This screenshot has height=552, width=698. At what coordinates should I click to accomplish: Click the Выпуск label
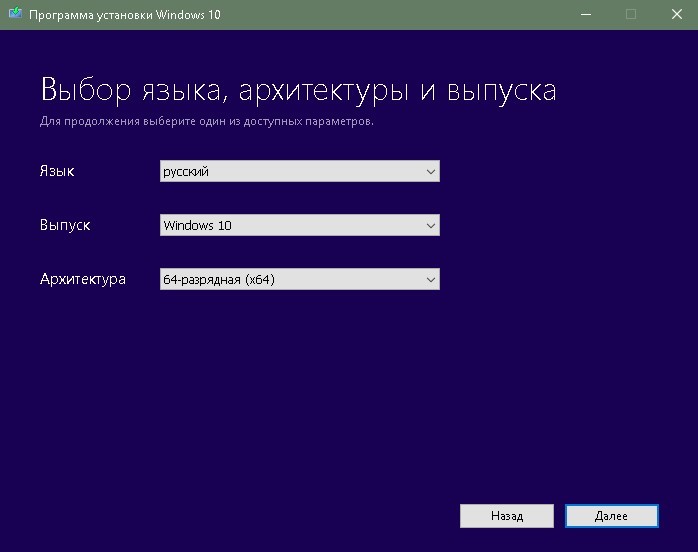(x=65, y=225)
